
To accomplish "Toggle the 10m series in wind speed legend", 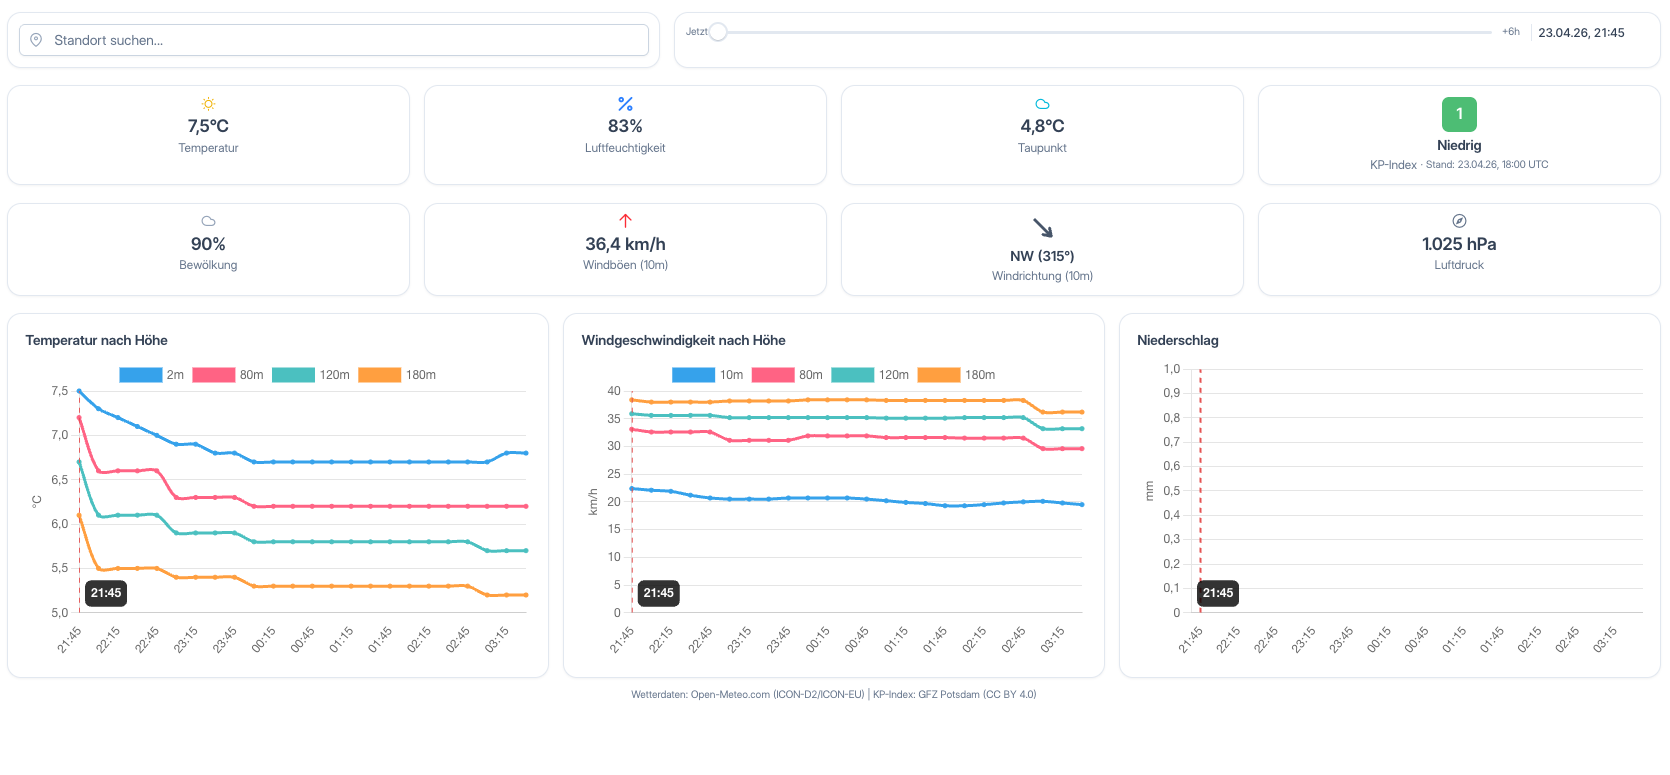I will [x=707, y=375].
